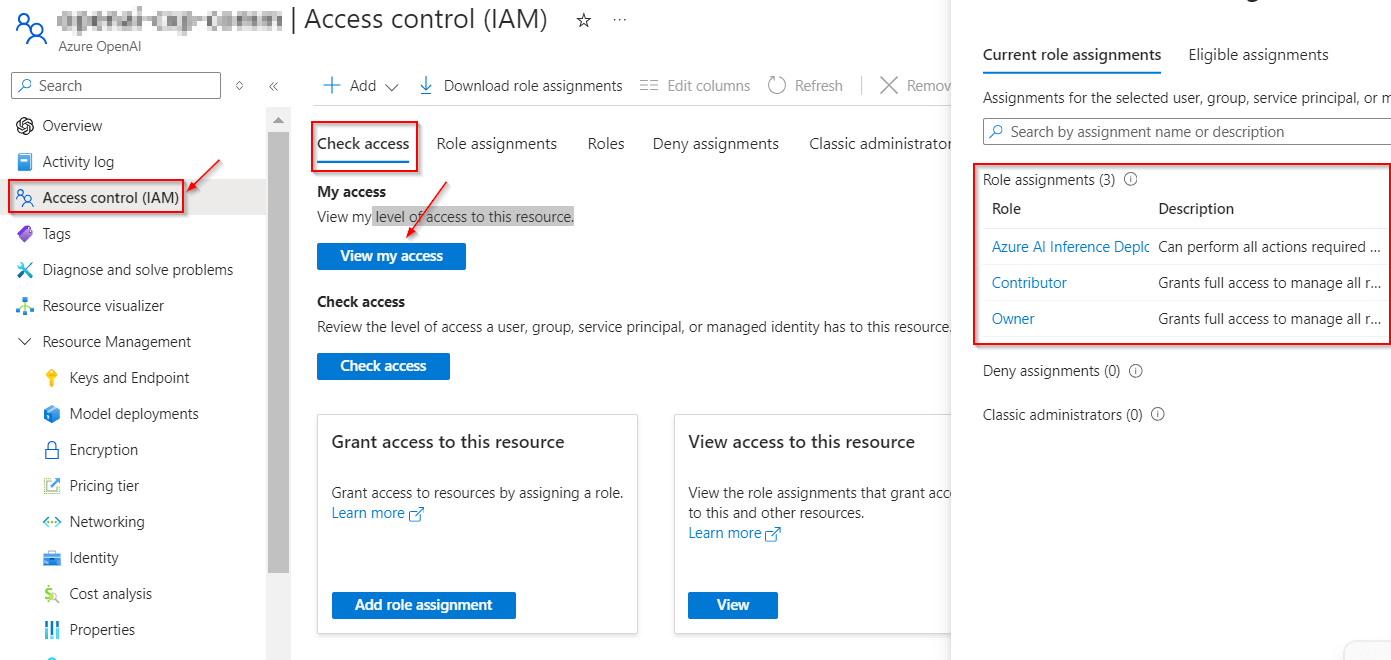
Task: Click the Azure OpenAI resource icon in header
Action: (x=31, y=27)
